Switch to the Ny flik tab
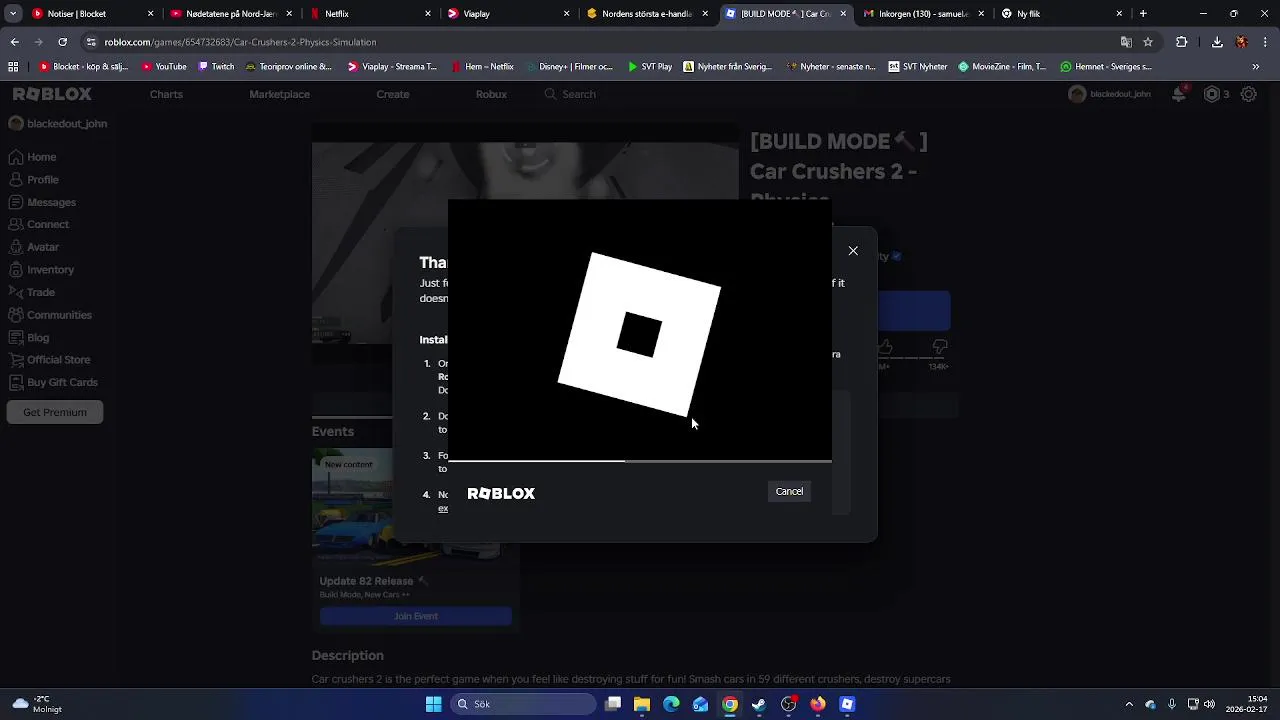1280x720 pixels. (1060, 14)
